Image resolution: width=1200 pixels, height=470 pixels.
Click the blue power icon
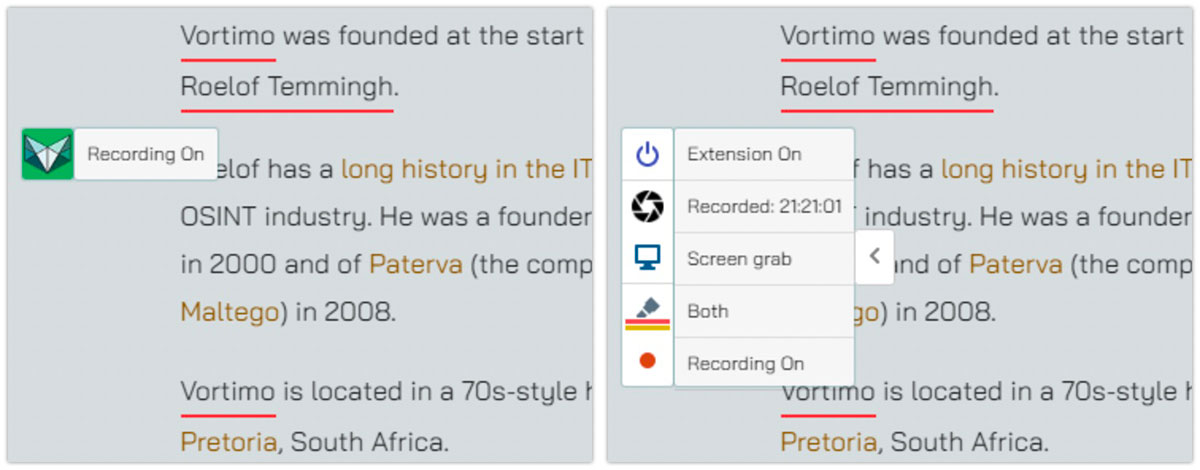click(647, 154)
